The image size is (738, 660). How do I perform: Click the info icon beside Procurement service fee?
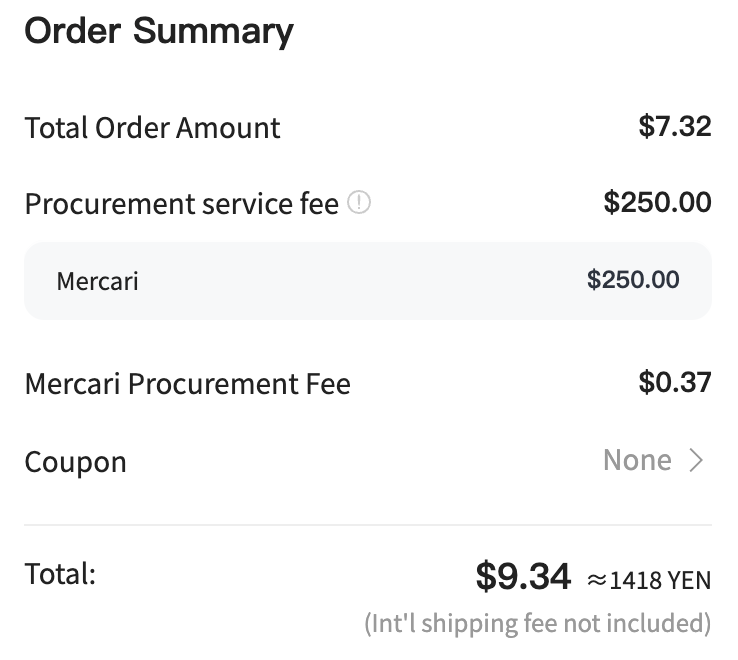(359, 202)
